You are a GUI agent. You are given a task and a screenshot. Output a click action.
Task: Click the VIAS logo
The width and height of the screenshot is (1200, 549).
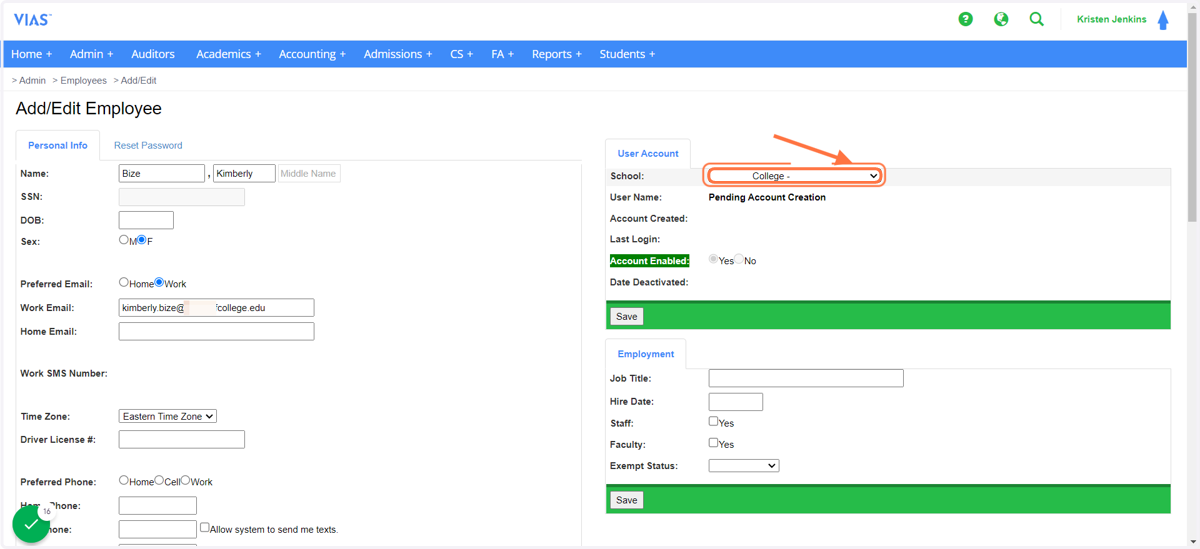pyautogui.click(x=32, y=20)
